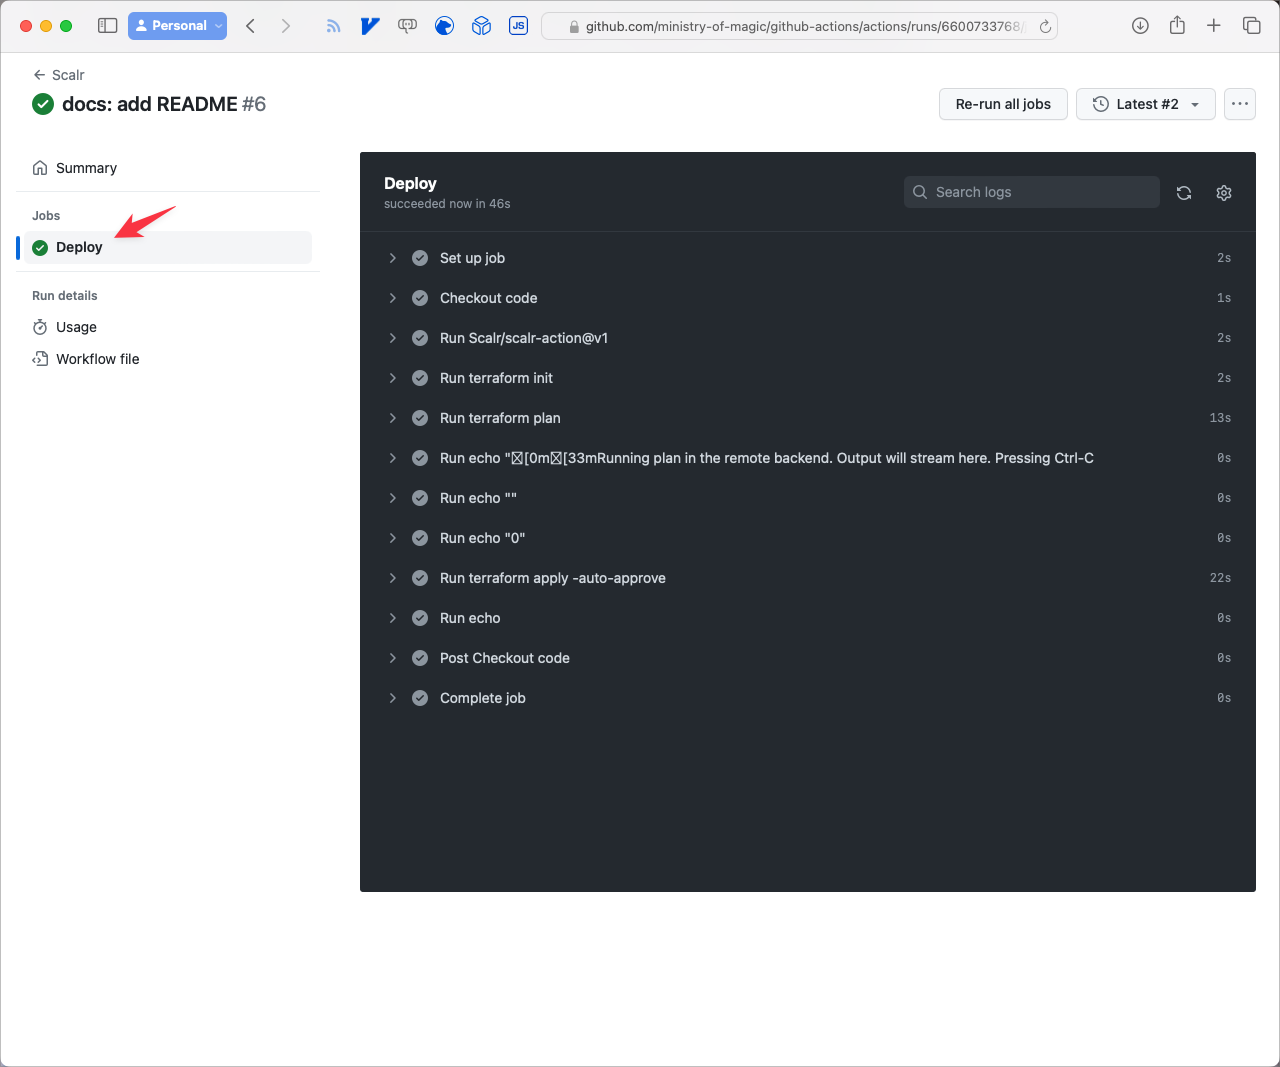Toggle the Safari sidebar icon
This screenshot has width=1280, height=1067.
pyautogui.click(x=107, y=26)
